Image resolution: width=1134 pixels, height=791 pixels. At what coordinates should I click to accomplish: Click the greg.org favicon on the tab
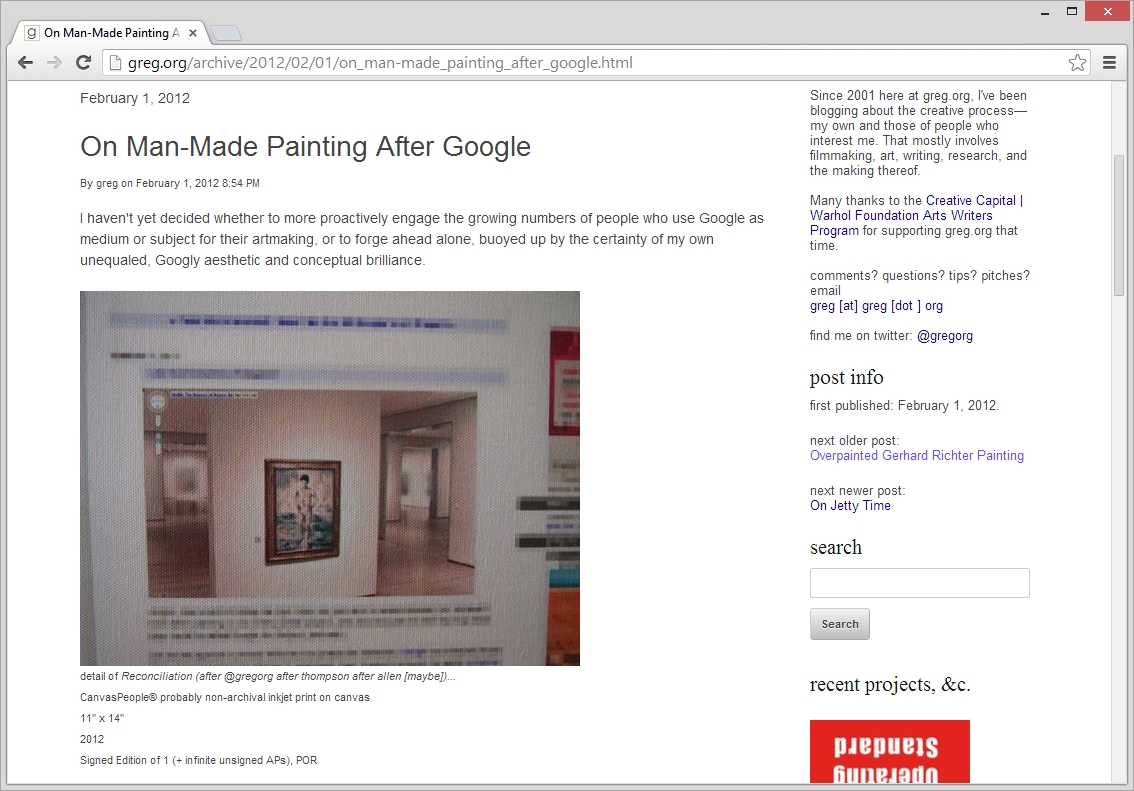pos(31,33)
